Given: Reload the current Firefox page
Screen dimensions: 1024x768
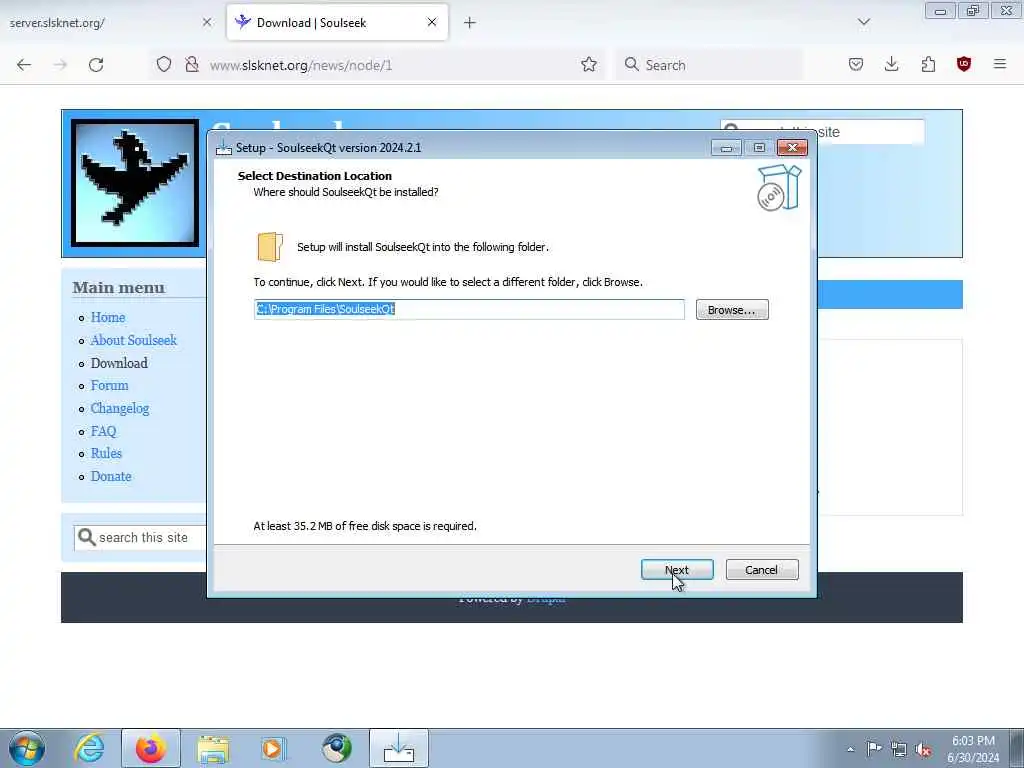Looking at the screenshot, I should [x=96, y=65].
